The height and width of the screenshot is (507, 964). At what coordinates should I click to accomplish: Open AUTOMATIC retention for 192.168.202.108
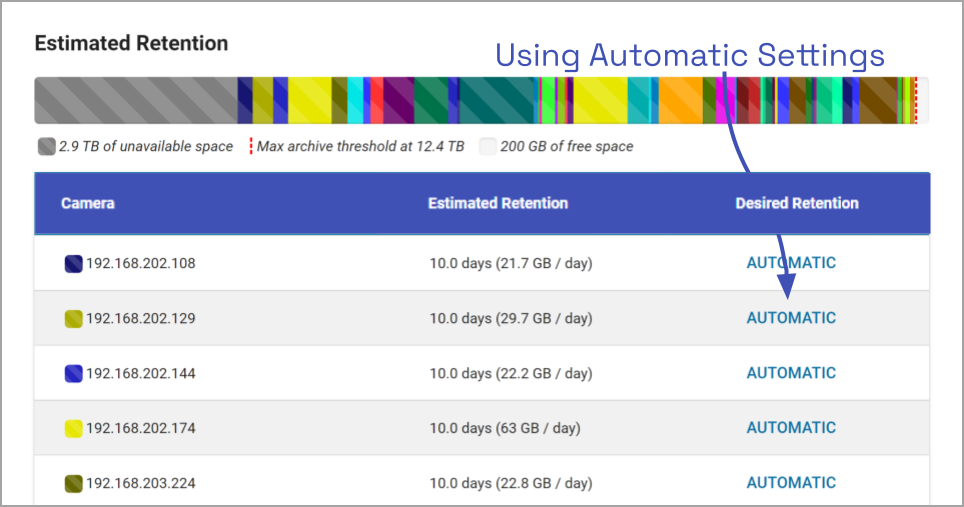coord(791,263)
